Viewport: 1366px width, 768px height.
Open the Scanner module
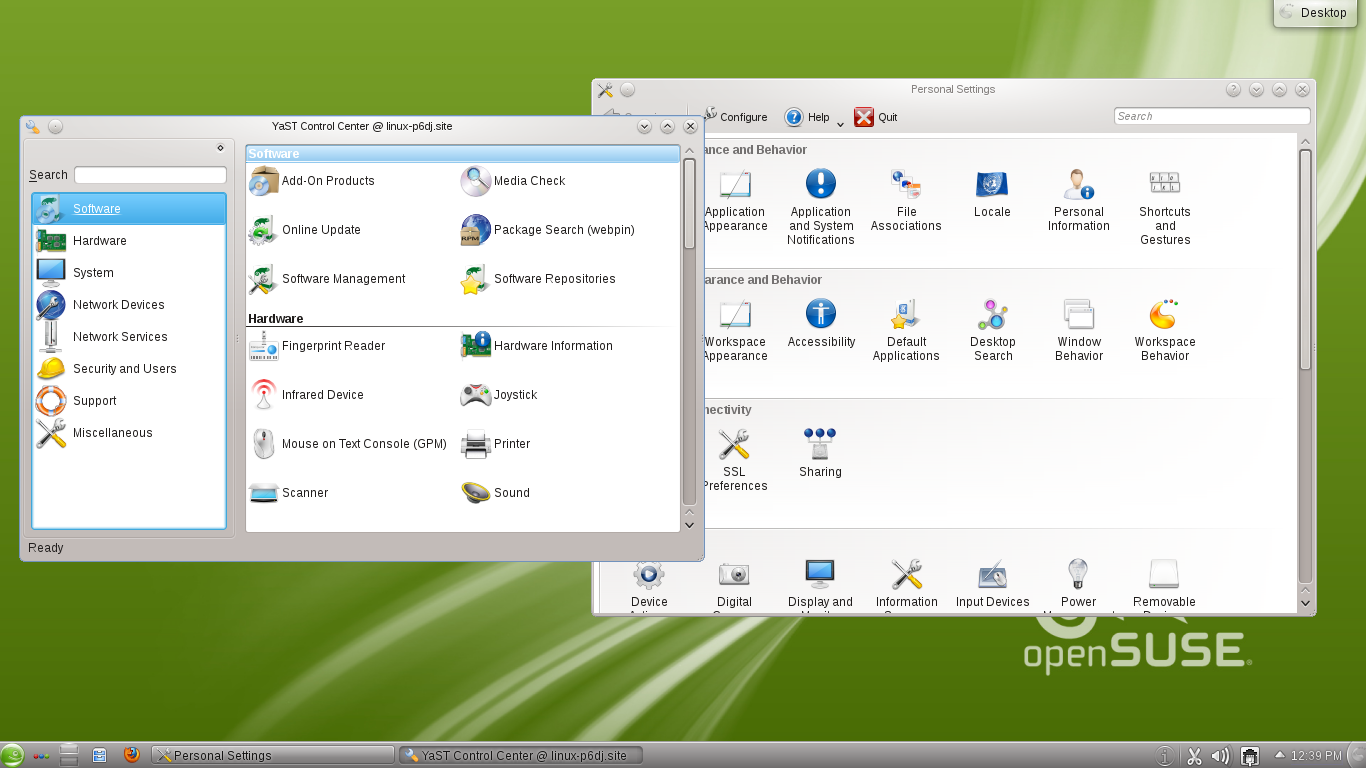point(289,493)
